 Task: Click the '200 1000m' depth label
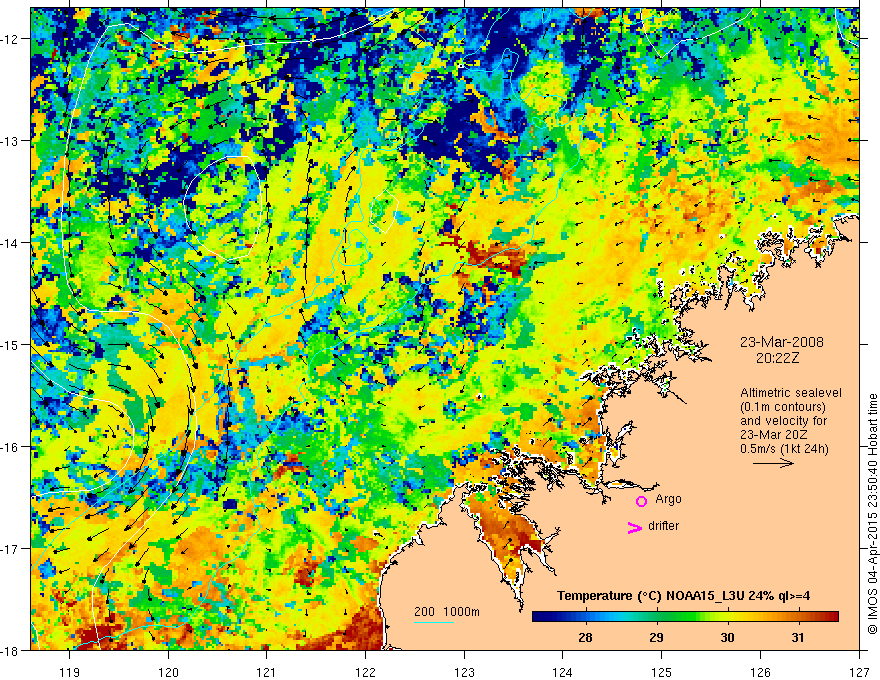pos(447,612)
